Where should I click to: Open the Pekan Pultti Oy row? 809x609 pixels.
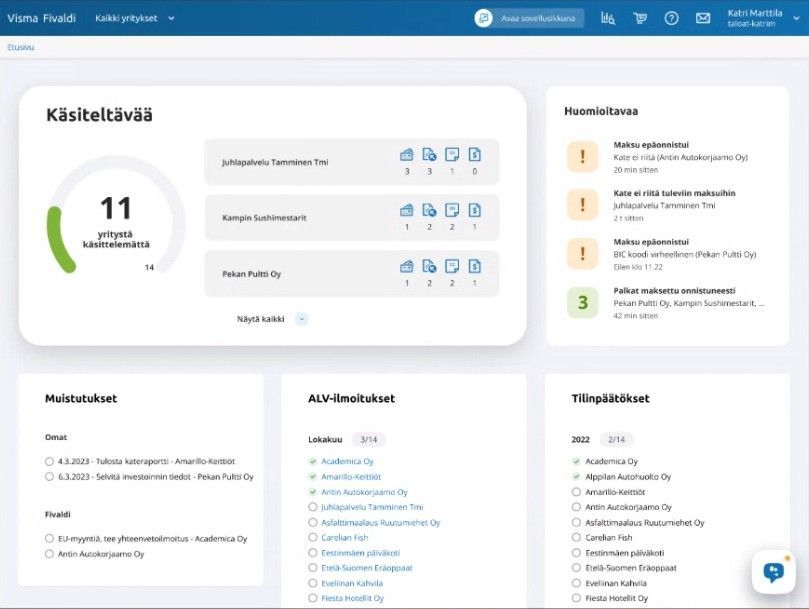click(x=352, y=274)
